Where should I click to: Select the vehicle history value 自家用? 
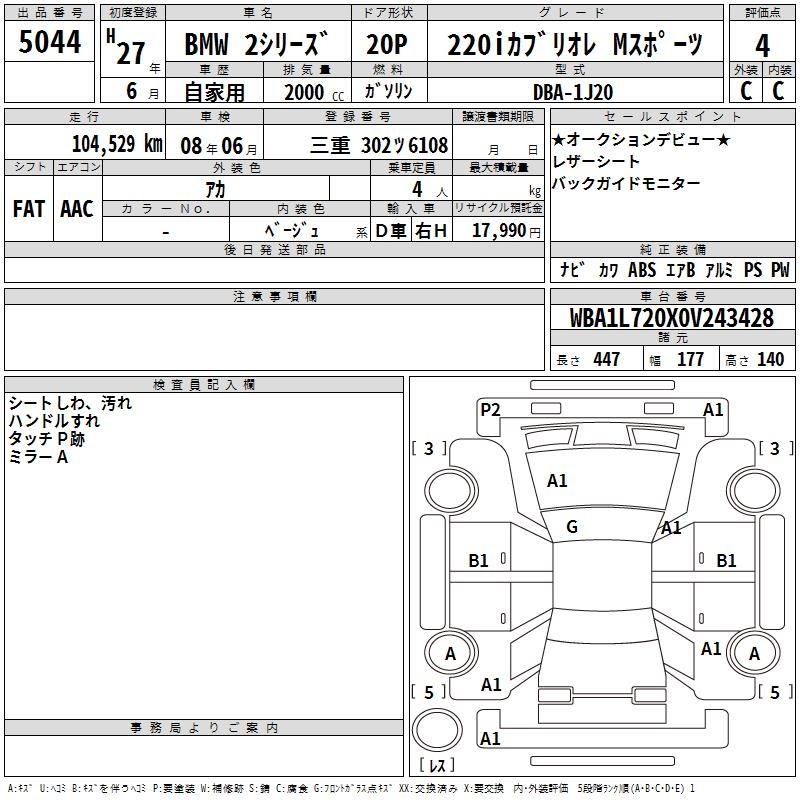tap(214, 92)
